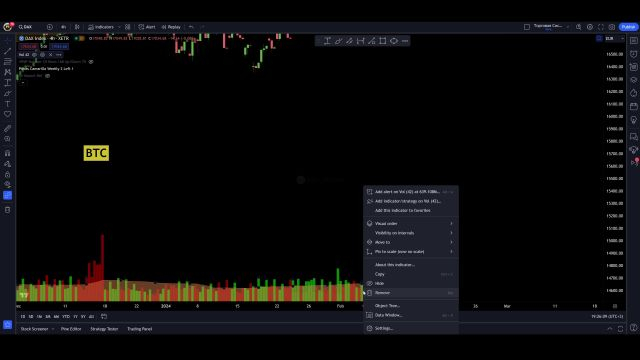Select the patterns drawing tool
Screen dimensions: 640x360
(7, 72)
